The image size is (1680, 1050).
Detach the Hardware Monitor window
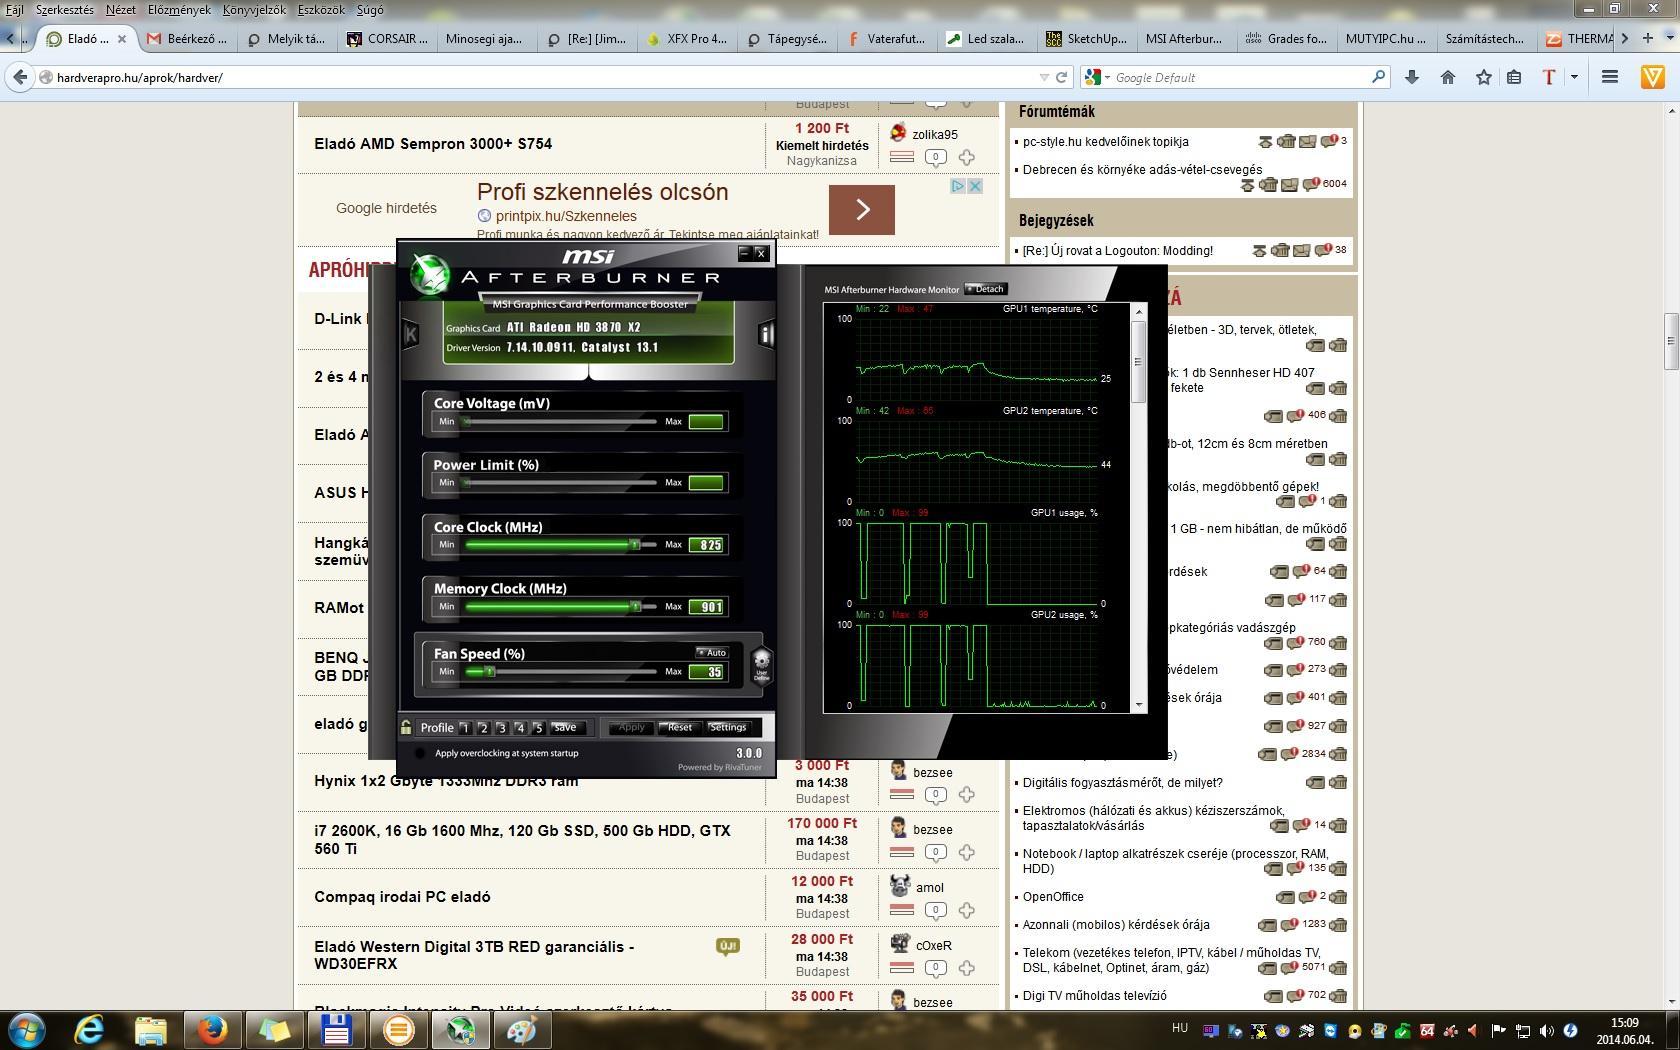coord(986,289)
